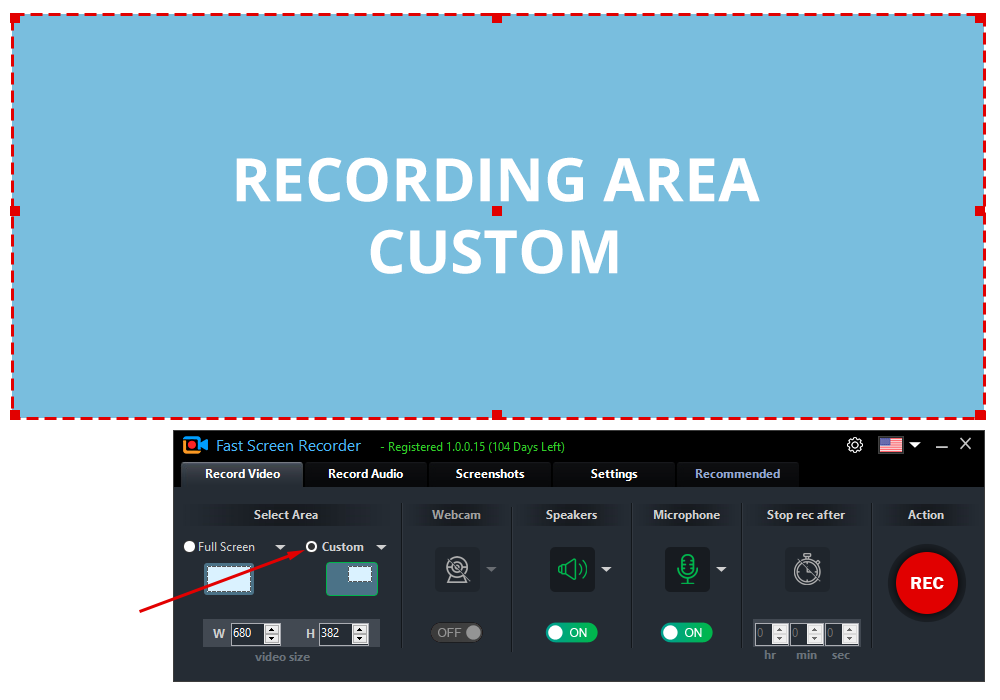This screenshot has width=1000, height=700.
Task: Toggle the webcam OFF switch
Action: 457,632
